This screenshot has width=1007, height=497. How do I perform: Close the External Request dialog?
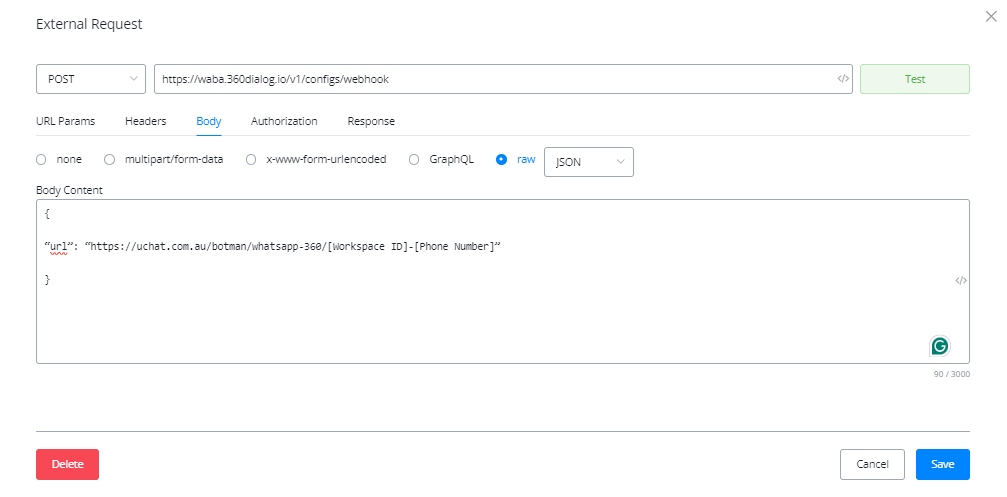990,17
